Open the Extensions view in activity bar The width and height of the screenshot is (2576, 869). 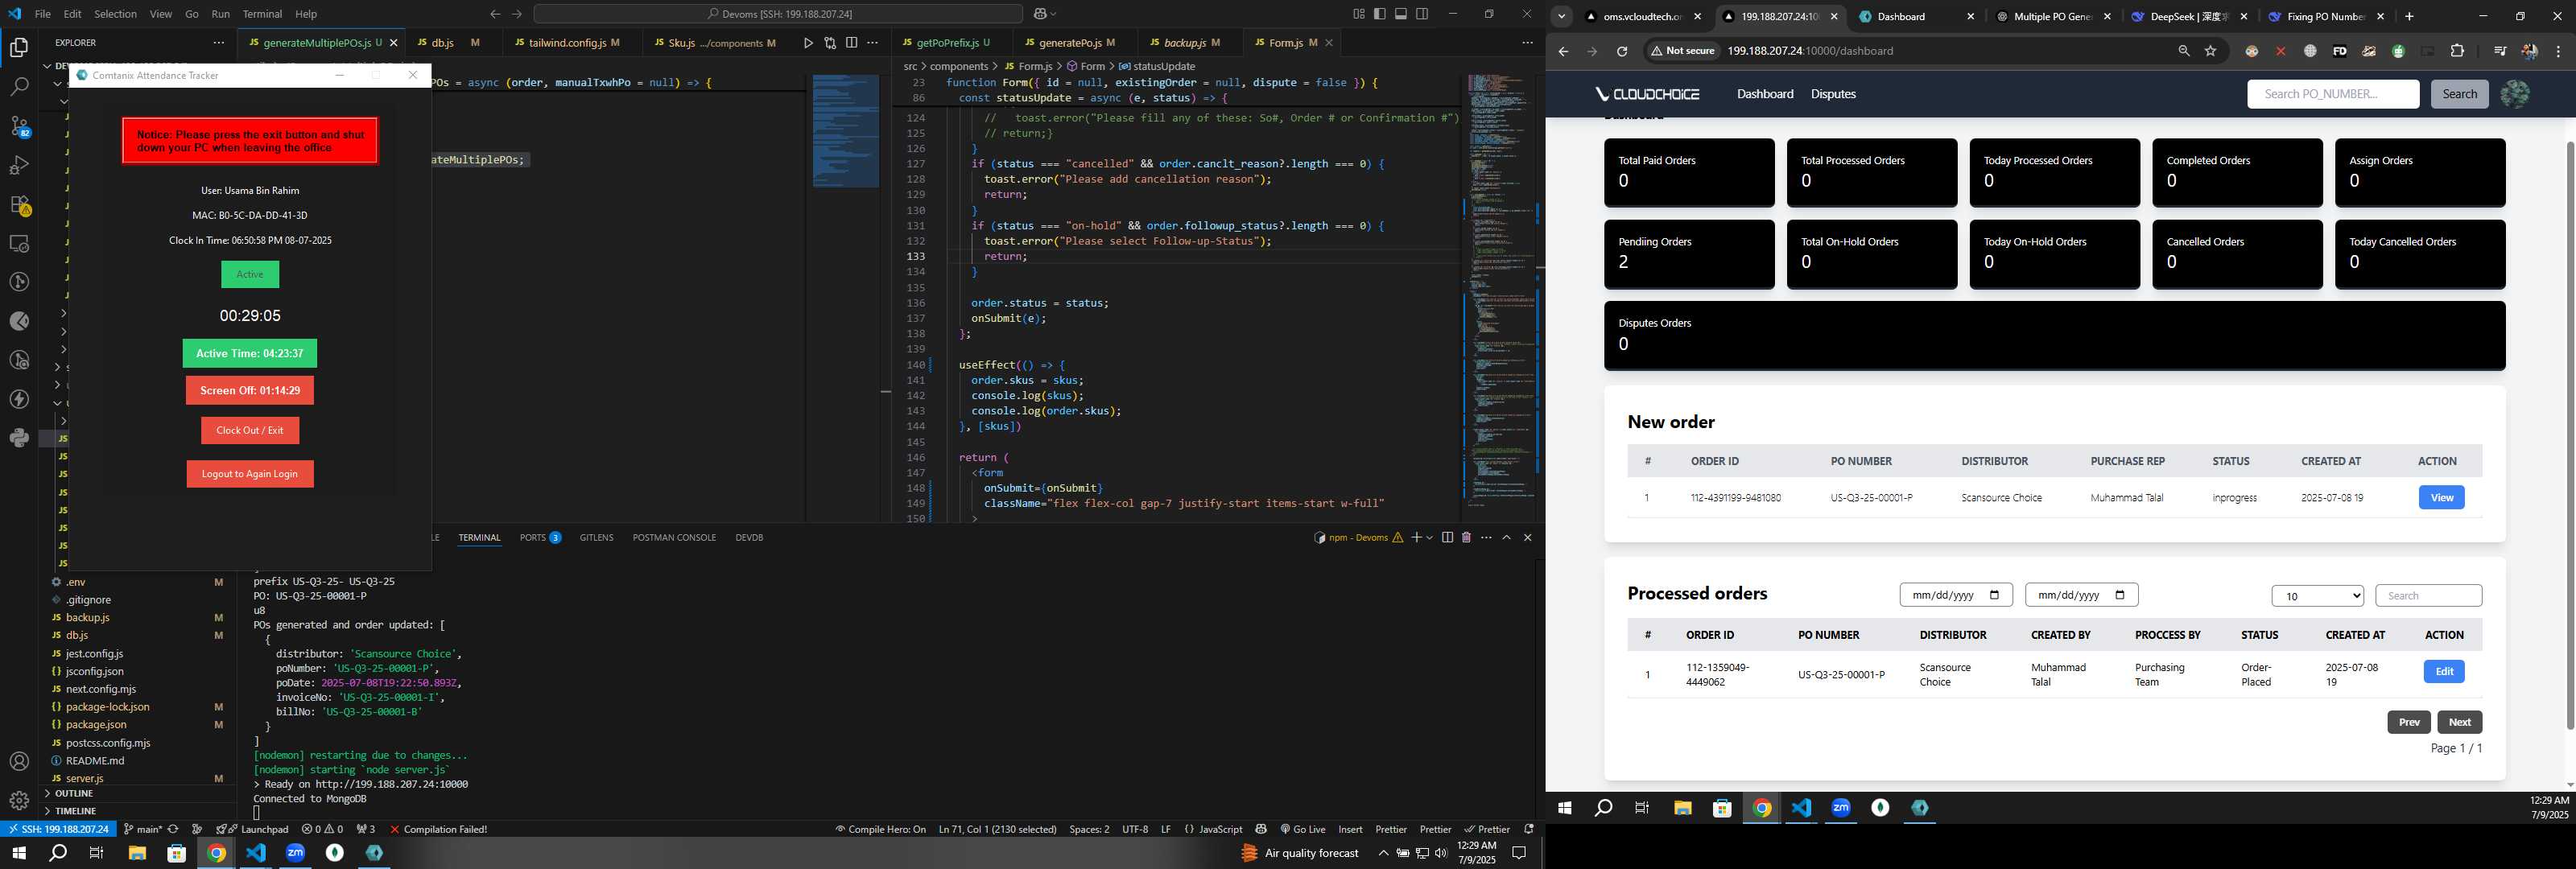pyautogui.click(x=19, y=205)
